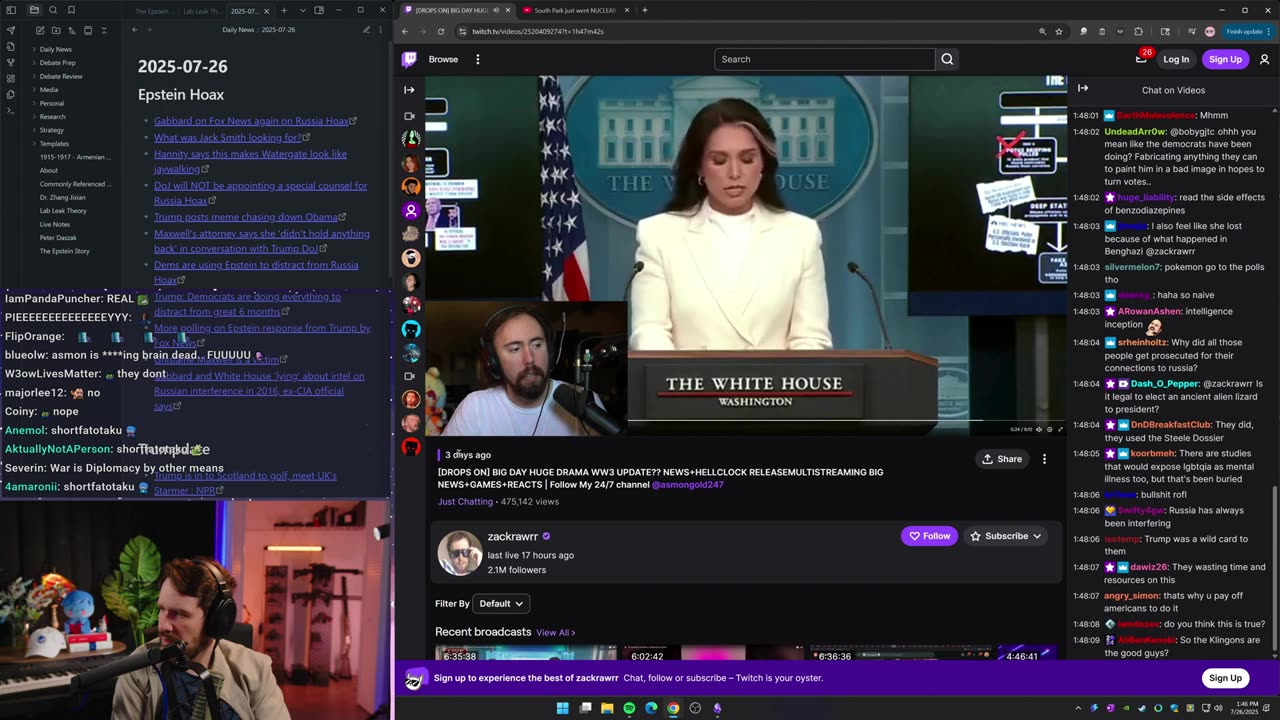Bookmark this page with star icon
Screen dimensions: 1280x720
click(x=1059, y=31)
